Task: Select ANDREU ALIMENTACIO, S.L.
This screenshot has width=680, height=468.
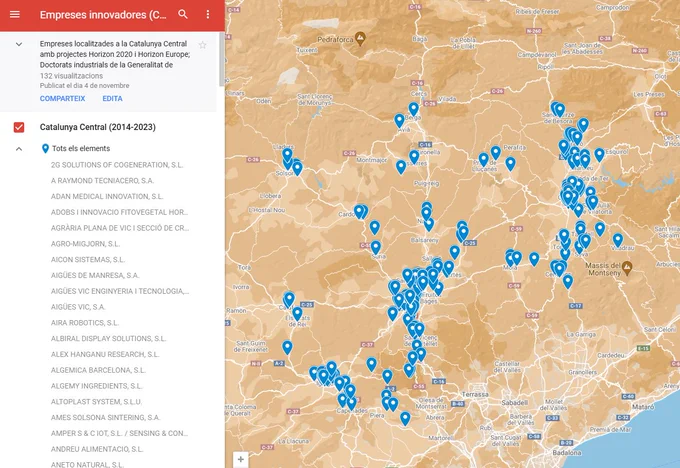Action: point(97,449)
